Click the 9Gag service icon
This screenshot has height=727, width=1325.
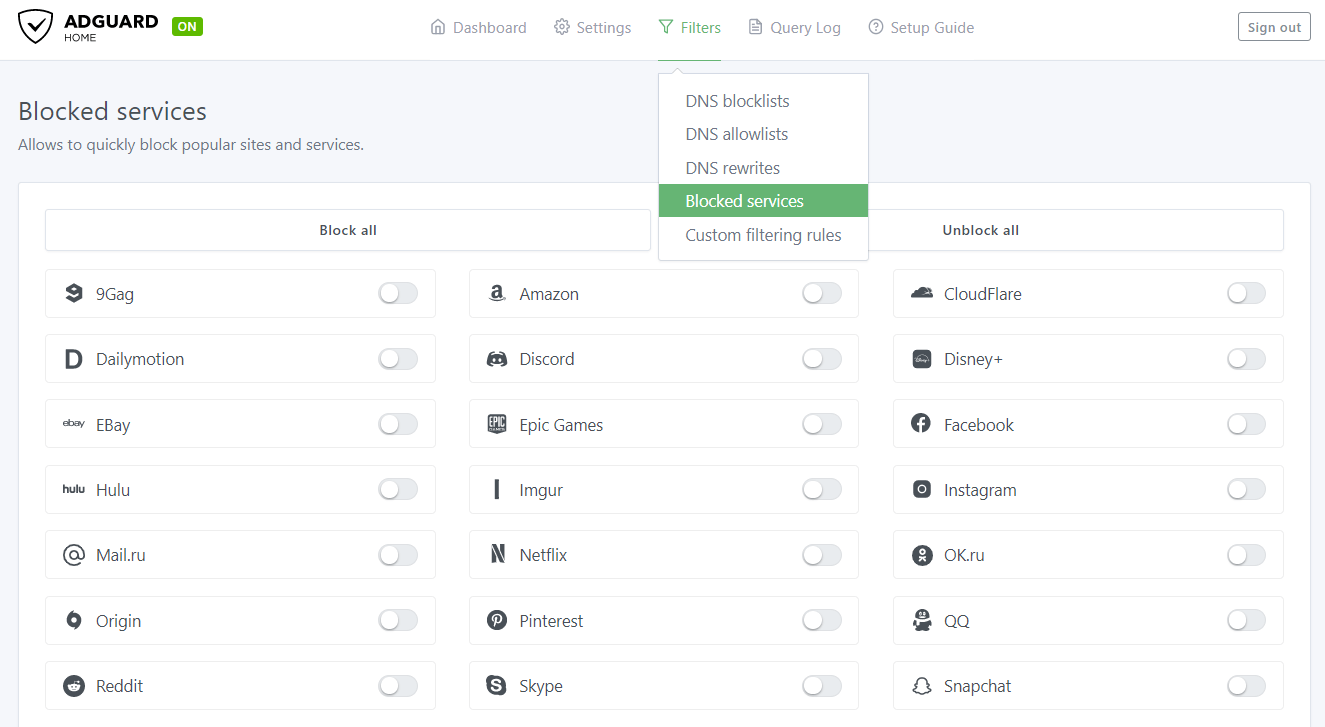[73, 293]
